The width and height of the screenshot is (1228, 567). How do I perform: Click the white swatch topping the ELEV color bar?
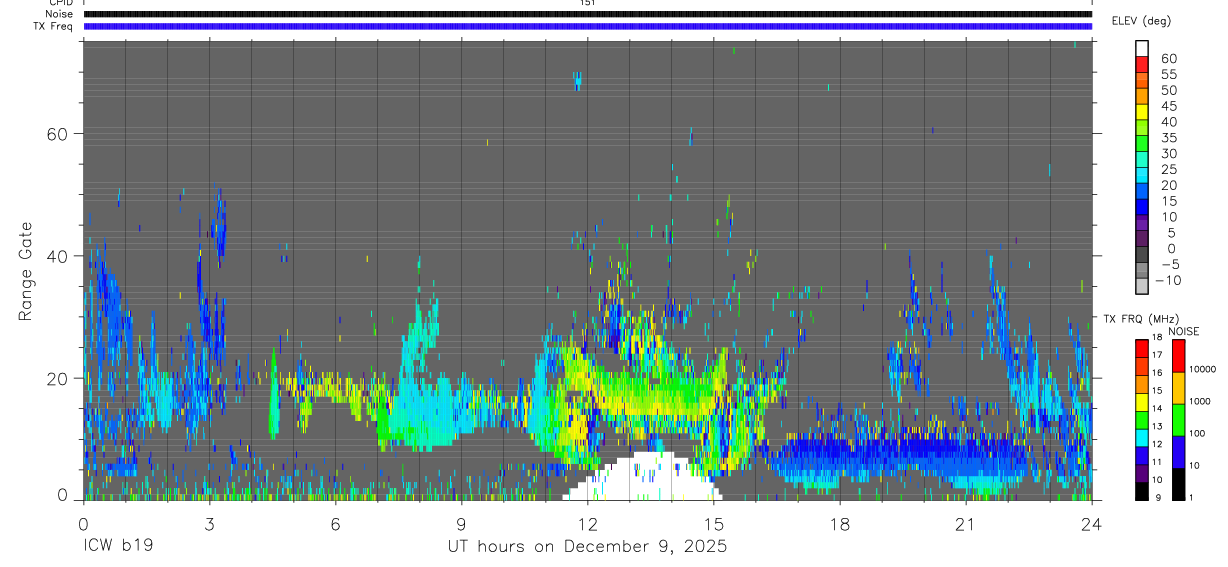(1142, 49)
